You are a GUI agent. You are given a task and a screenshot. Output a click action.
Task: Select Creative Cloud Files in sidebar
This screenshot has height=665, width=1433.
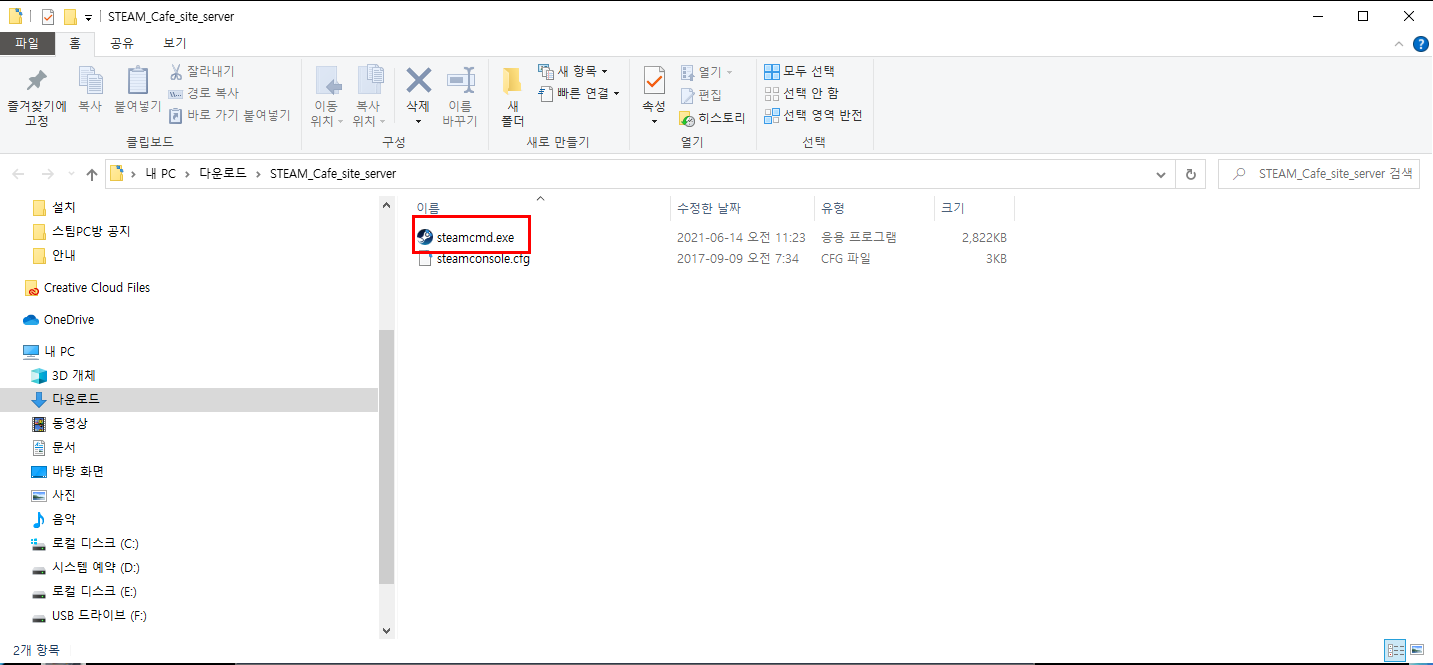(86, 287)
